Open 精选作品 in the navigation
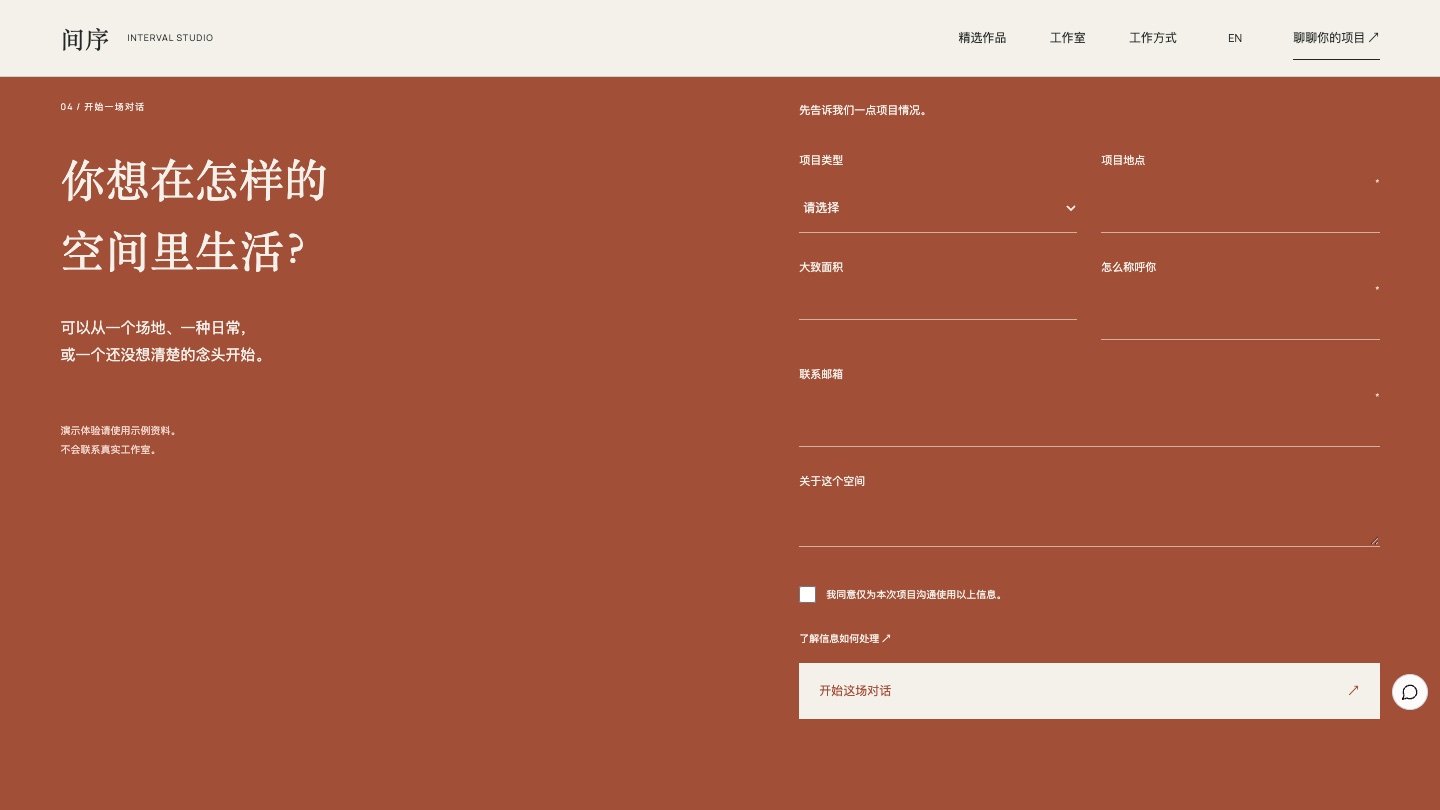The height and width of the screenshot is (810, 1440). 982,38
